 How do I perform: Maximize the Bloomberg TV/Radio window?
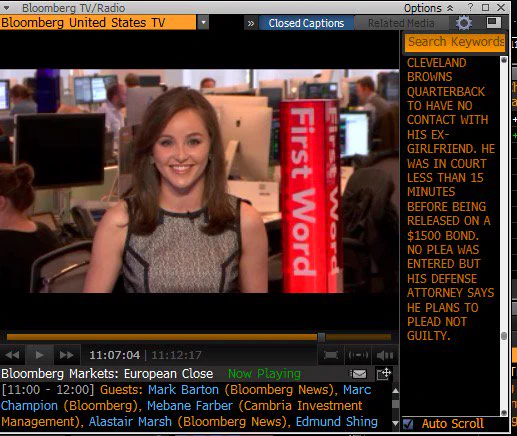486,7
